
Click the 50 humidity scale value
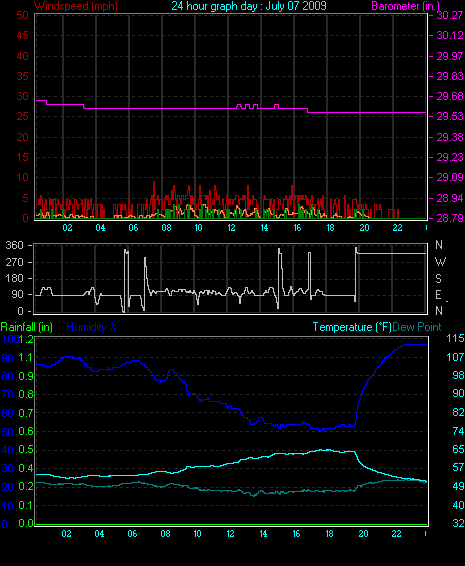coord(8,432)
